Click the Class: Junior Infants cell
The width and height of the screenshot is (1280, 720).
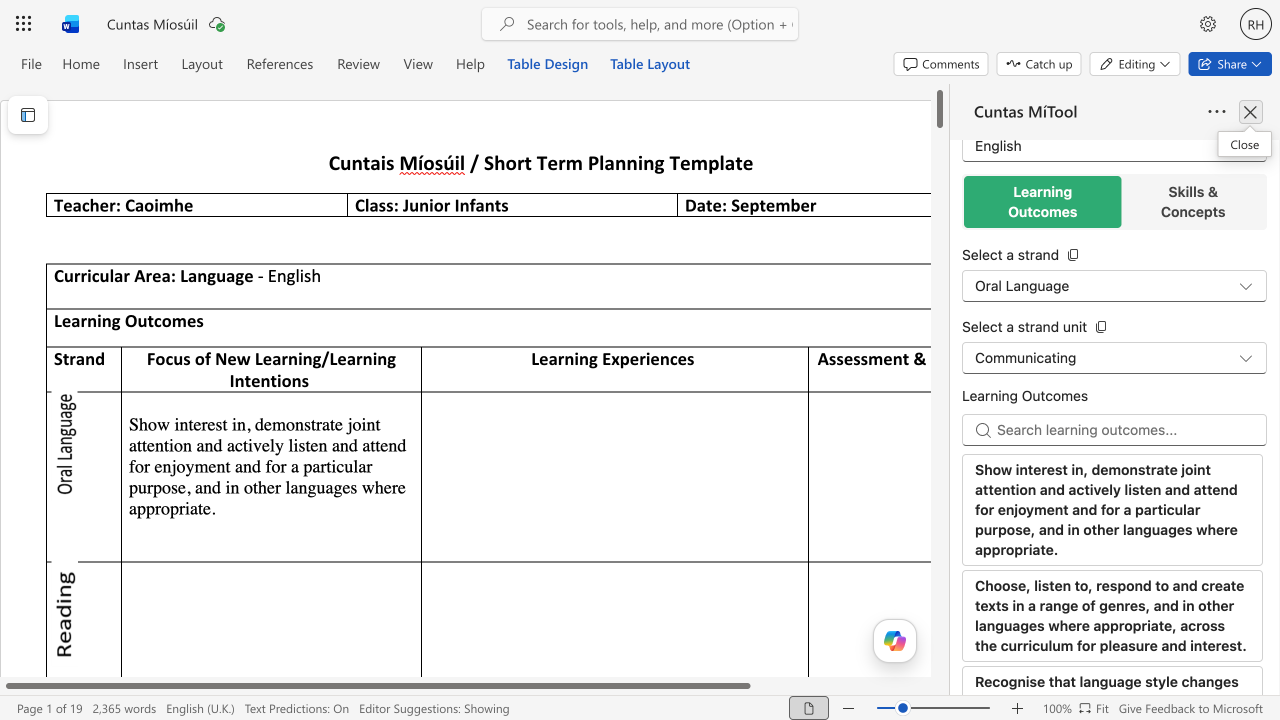(x=512, y=205)
